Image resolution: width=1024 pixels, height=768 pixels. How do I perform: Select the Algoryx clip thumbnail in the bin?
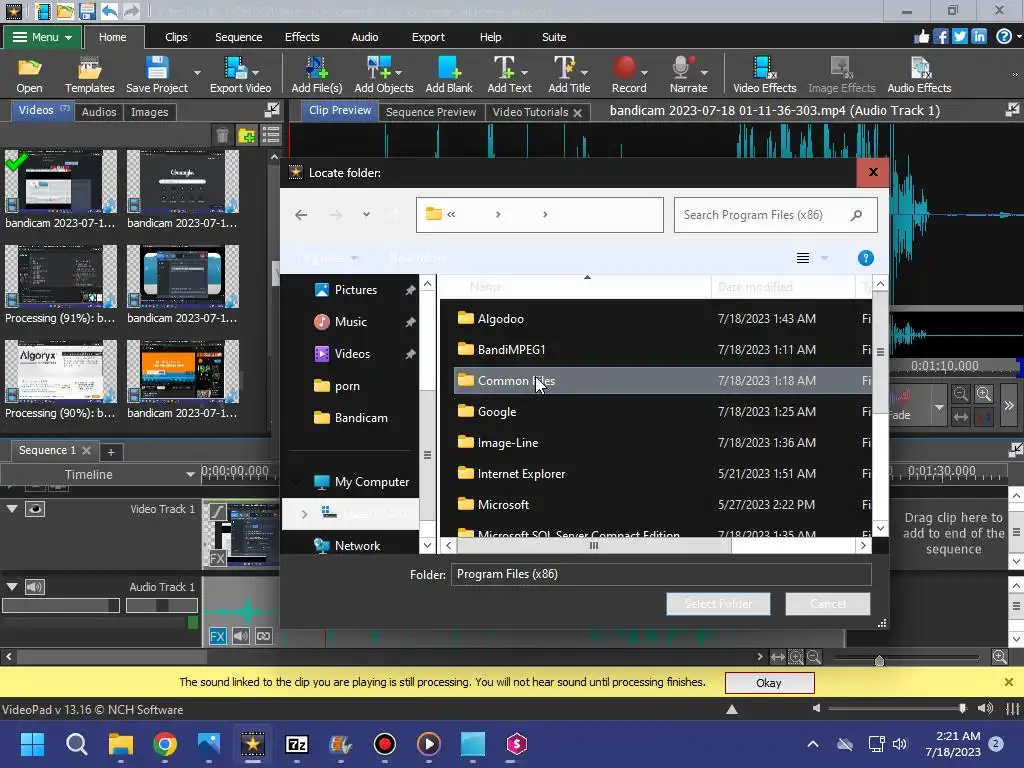pyautogui.click(x=61, y=371)
